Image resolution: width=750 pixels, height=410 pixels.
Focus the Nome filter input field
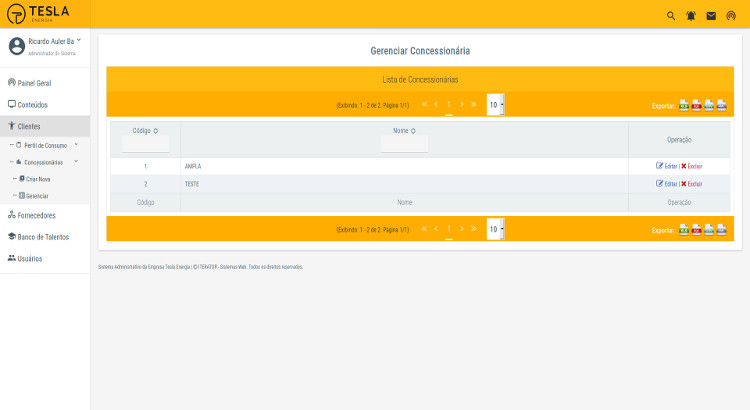point(404,144)
